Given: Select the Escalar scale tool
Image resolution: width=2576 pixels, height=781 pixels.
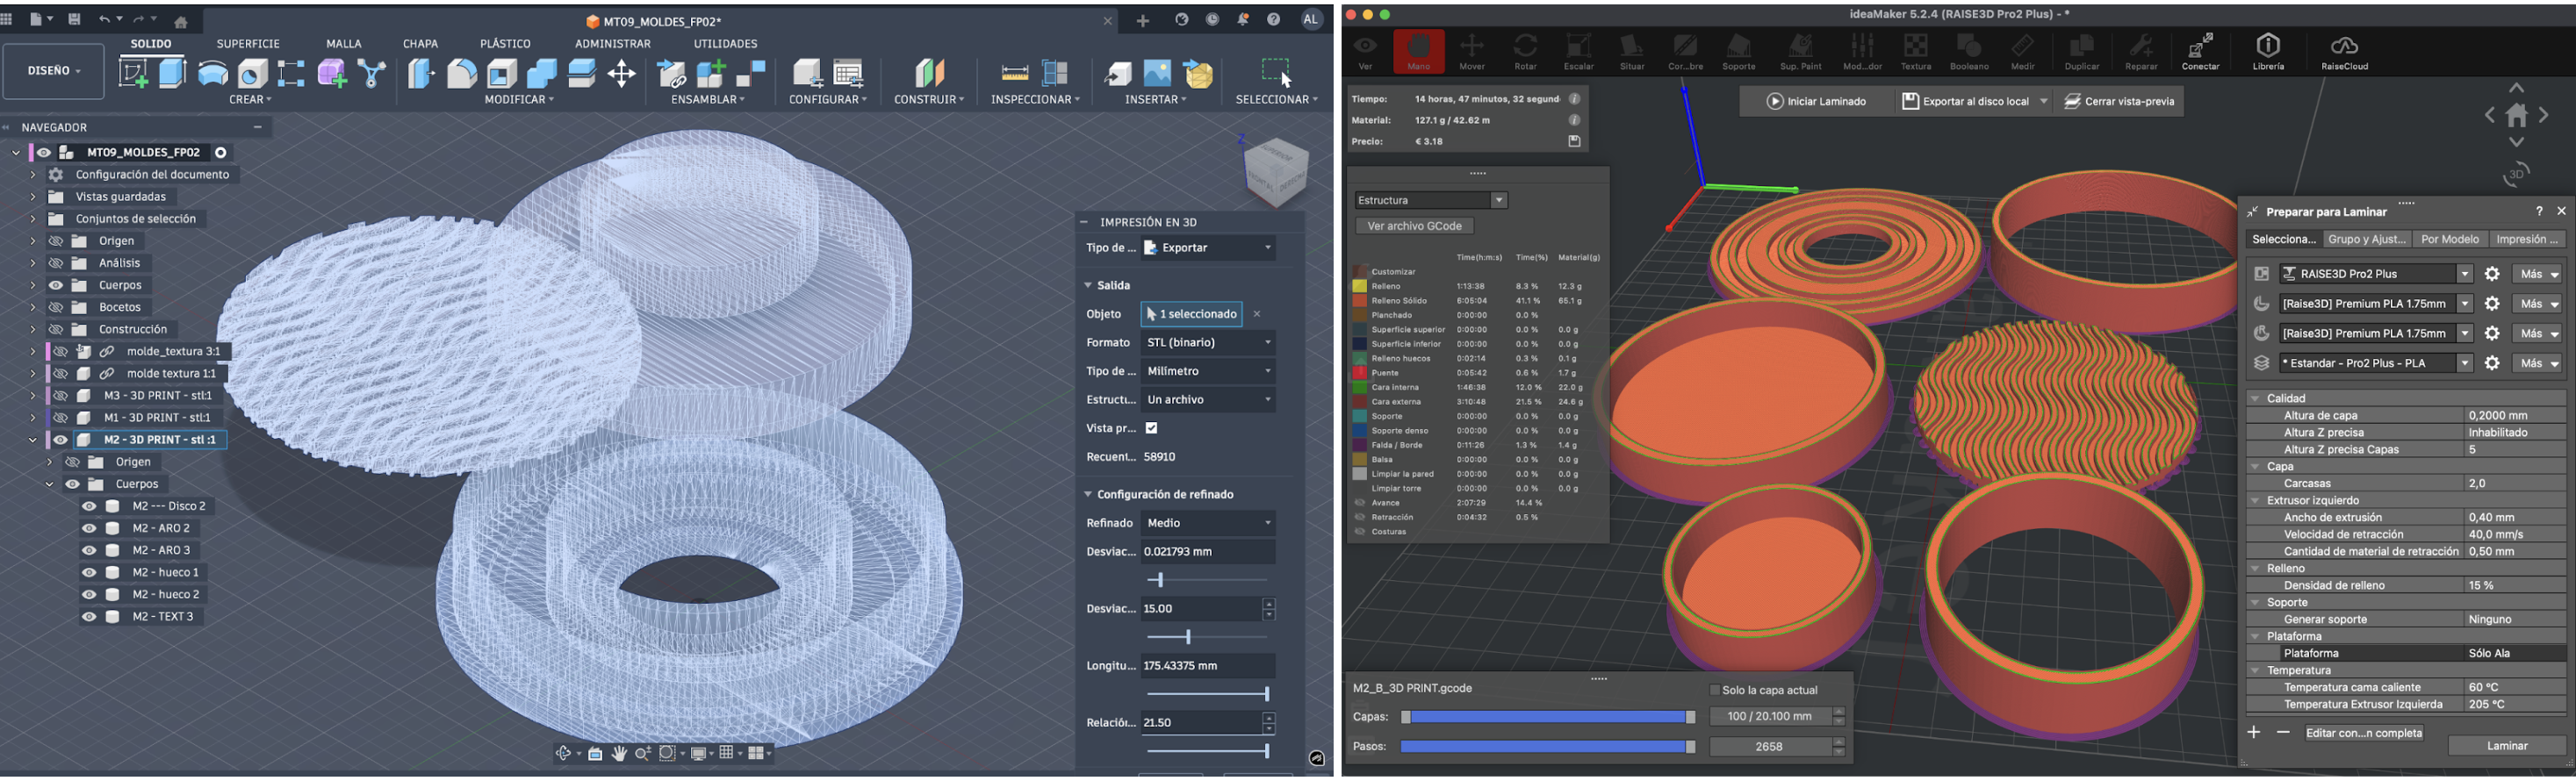Looking at the screenshot, I should (1578, 51).
